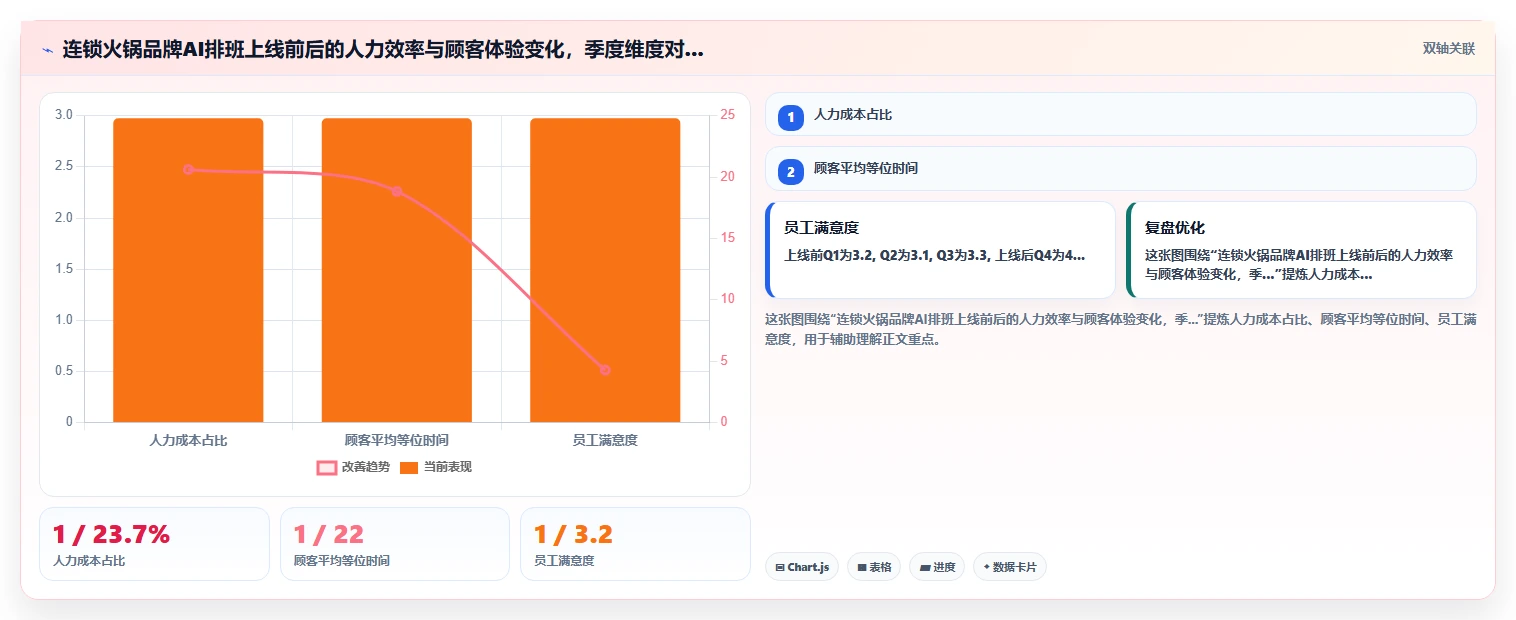Click the x-axis label 人力成本占比
The width and height of the screenshot is (1516, 620).
click(188, 440)
